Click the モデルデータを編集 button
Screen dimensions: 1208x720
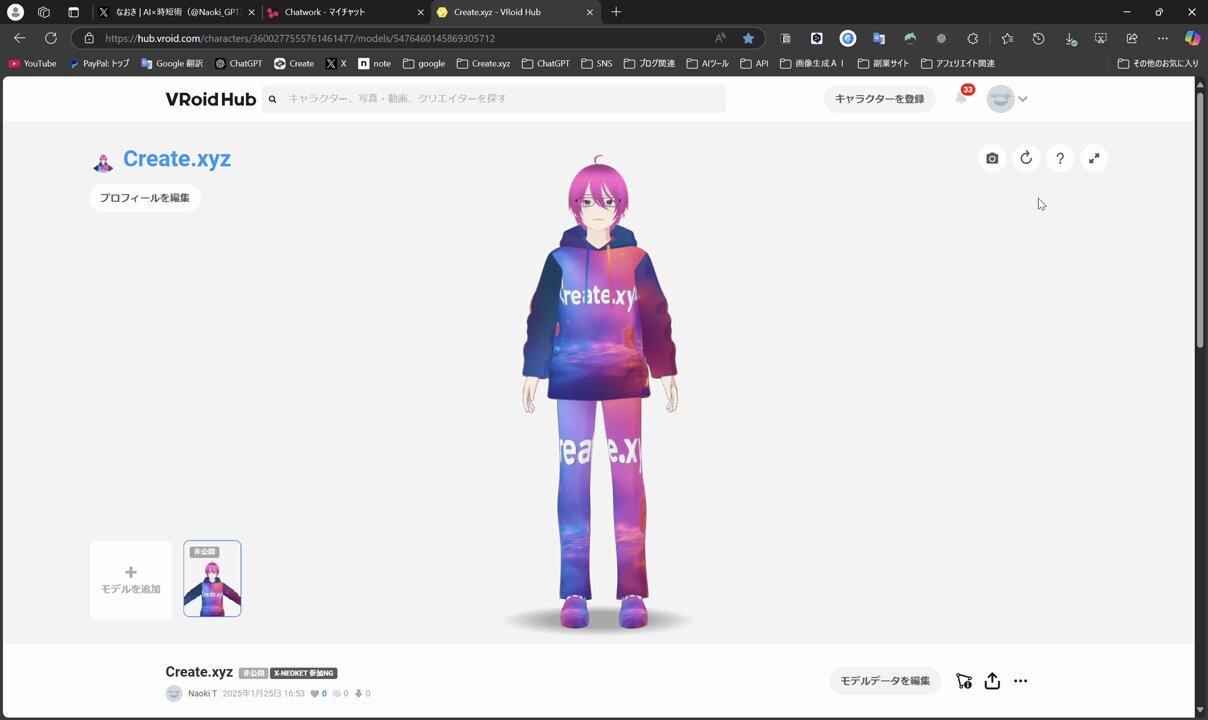pos(885,681)
